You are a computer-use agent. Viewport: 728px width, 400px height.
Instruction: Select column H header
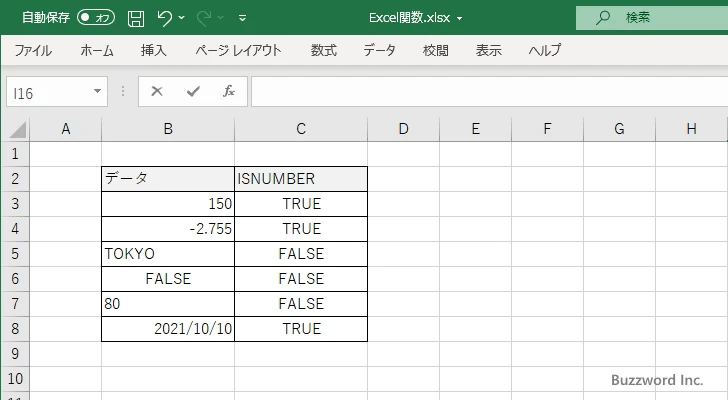tap(691, 129)
